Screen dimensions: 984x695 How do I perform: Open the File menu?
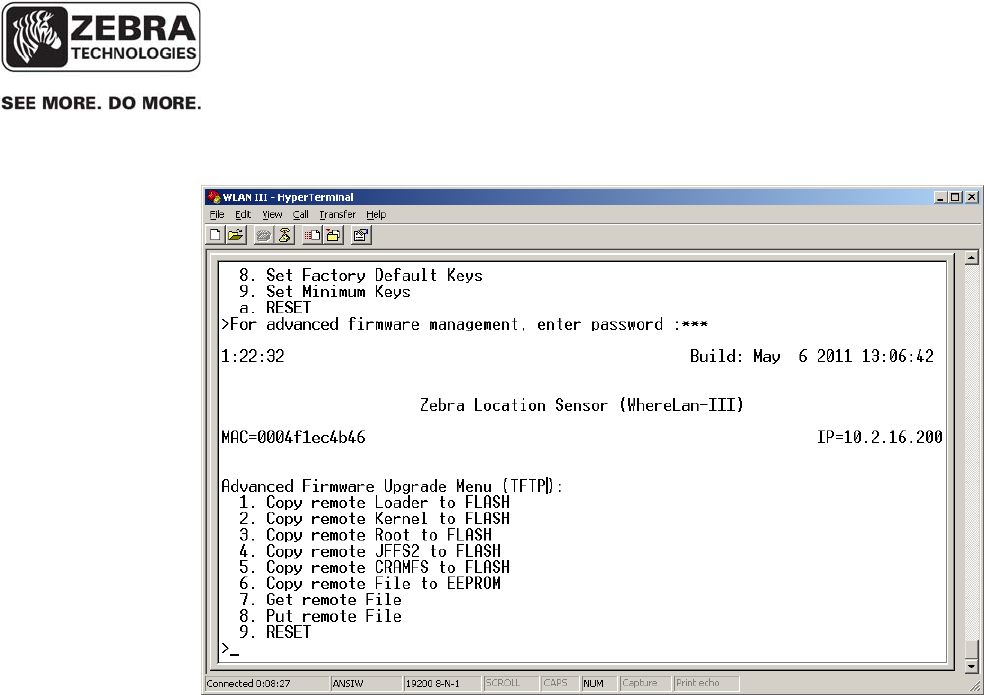tap(217, 215)
